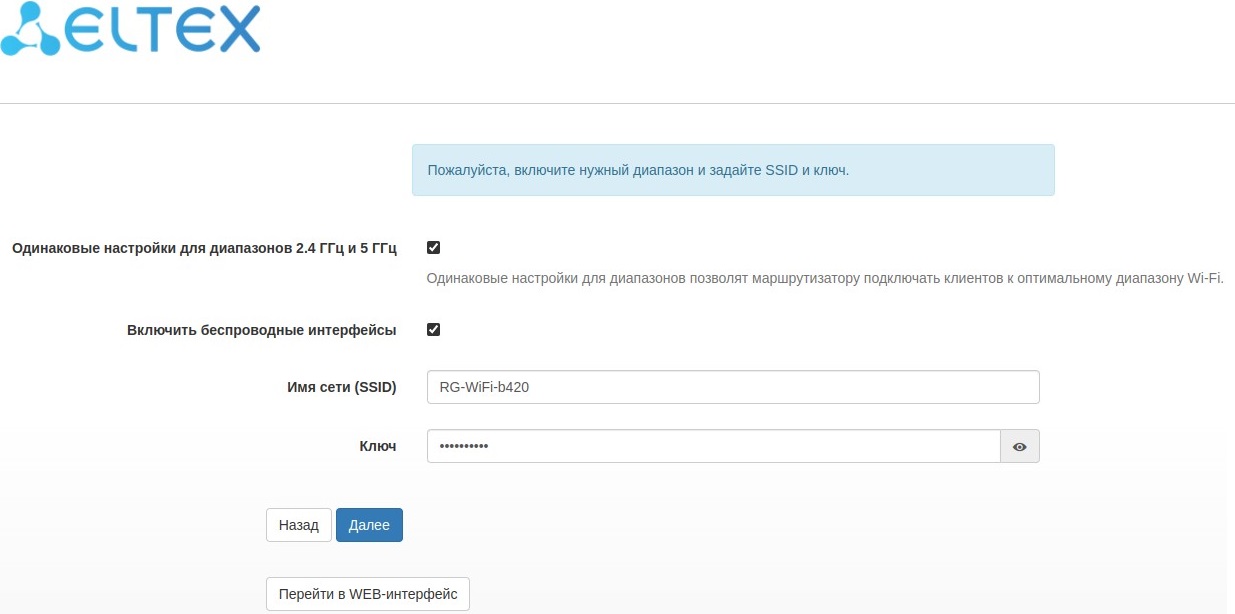Screen dimensions: 1235x614
Task: Click the blue info banner about SSID и ключ
Action: pos(732,170)
